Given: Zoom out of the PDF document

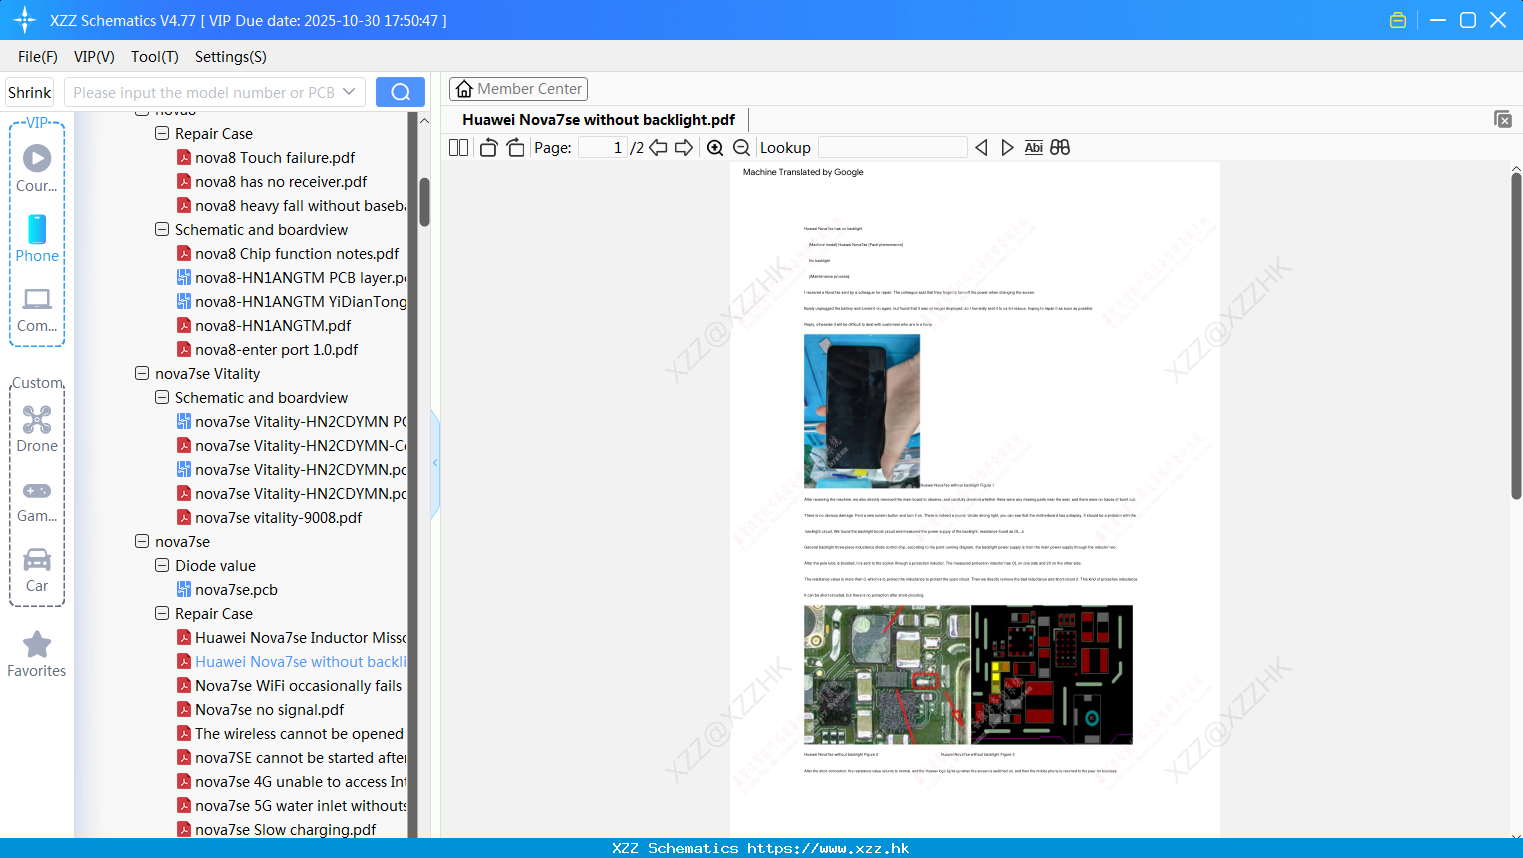Looking at the screenshot, I should pyautogui.click(x=741, y=148).
